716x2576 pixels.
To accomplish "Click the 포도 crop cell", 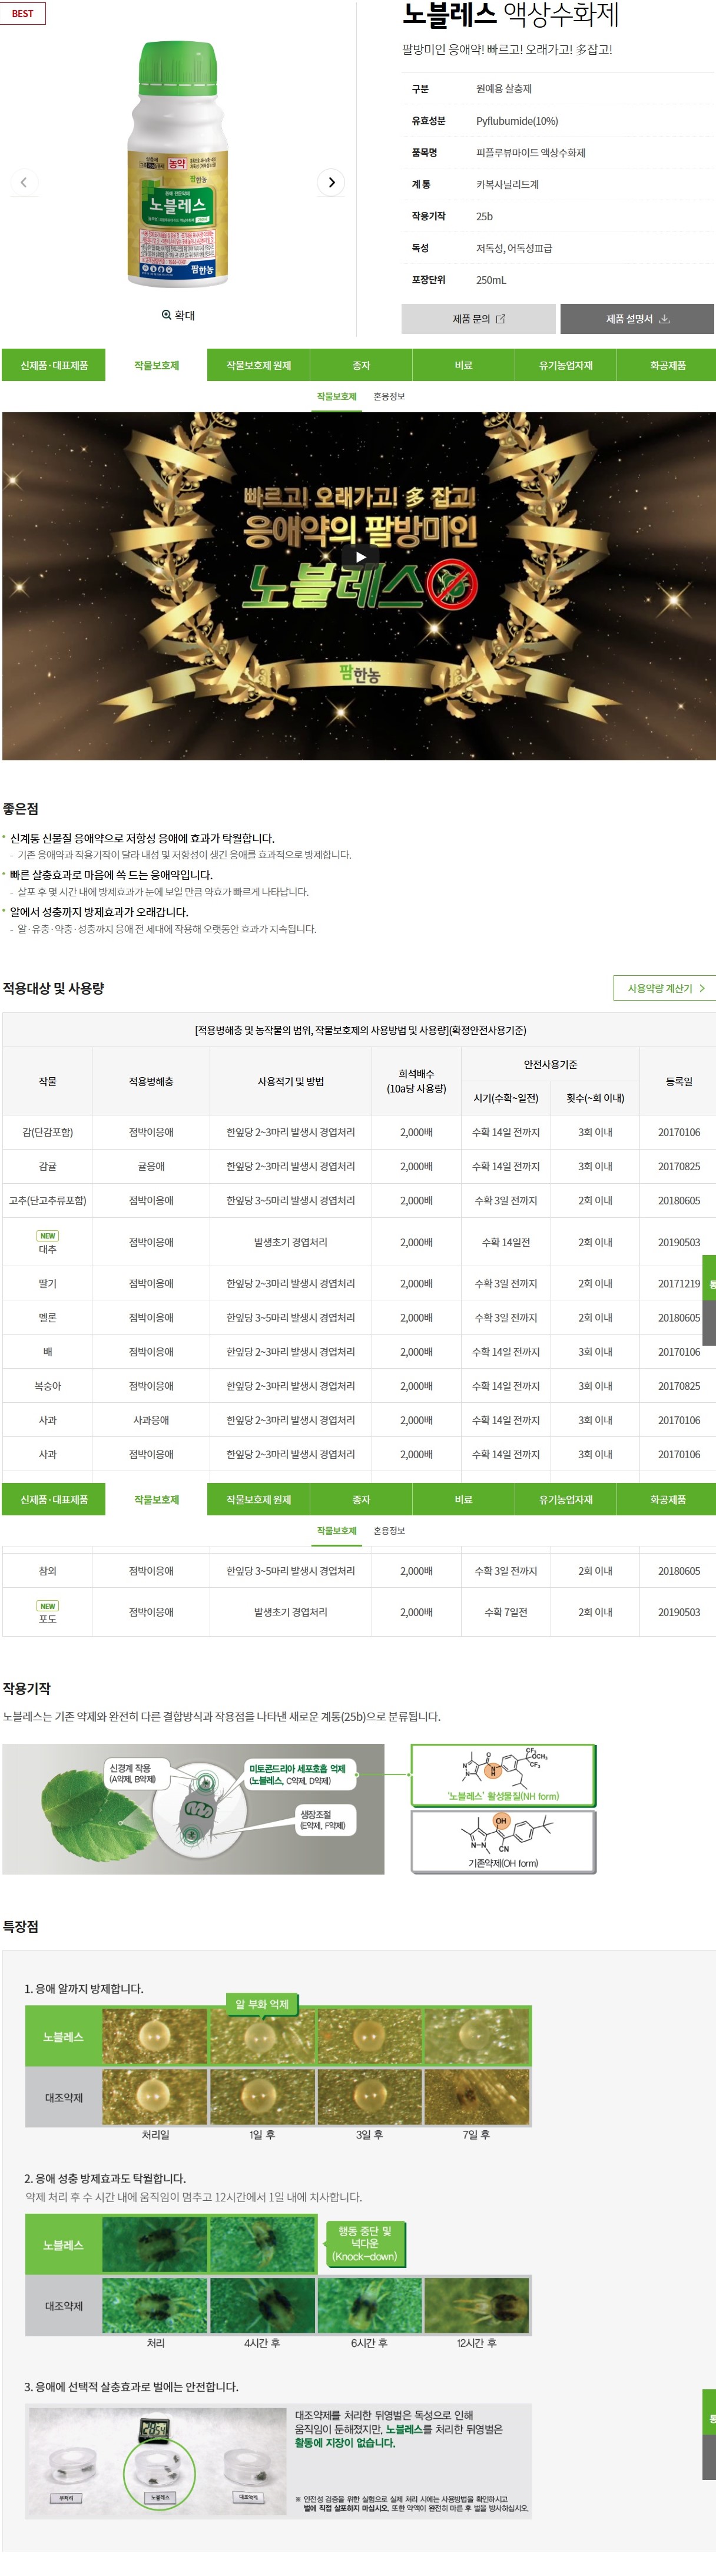I will pyautogui.click(x=47, y=1612).
